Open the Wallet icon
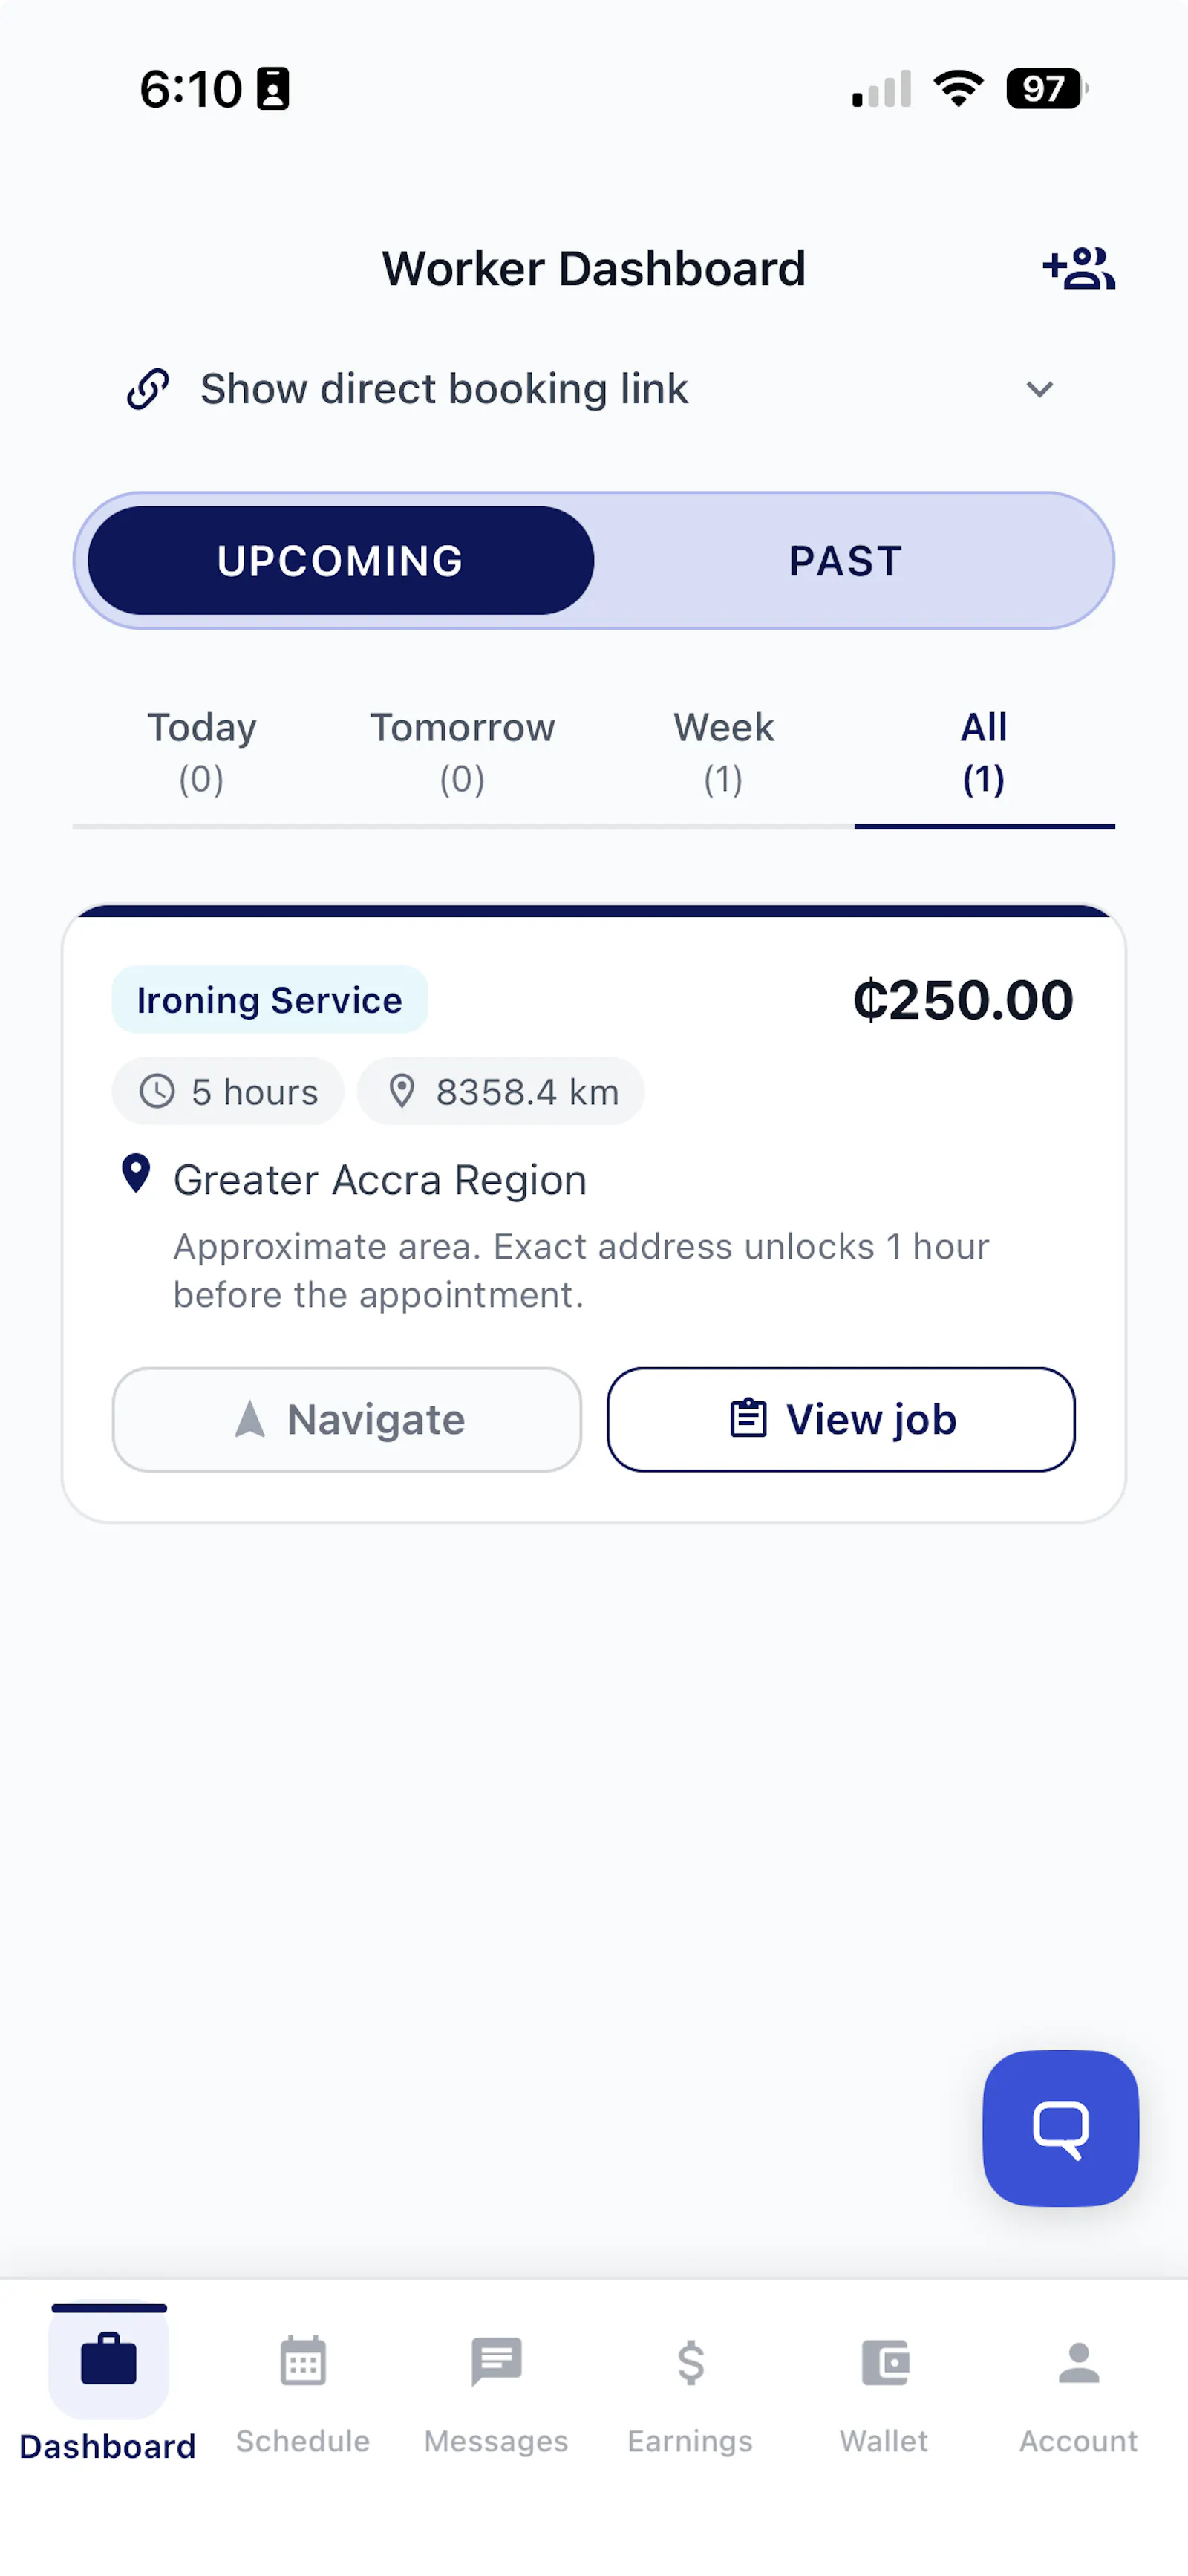The image size is (1188, 2576). pos(884,2362)
